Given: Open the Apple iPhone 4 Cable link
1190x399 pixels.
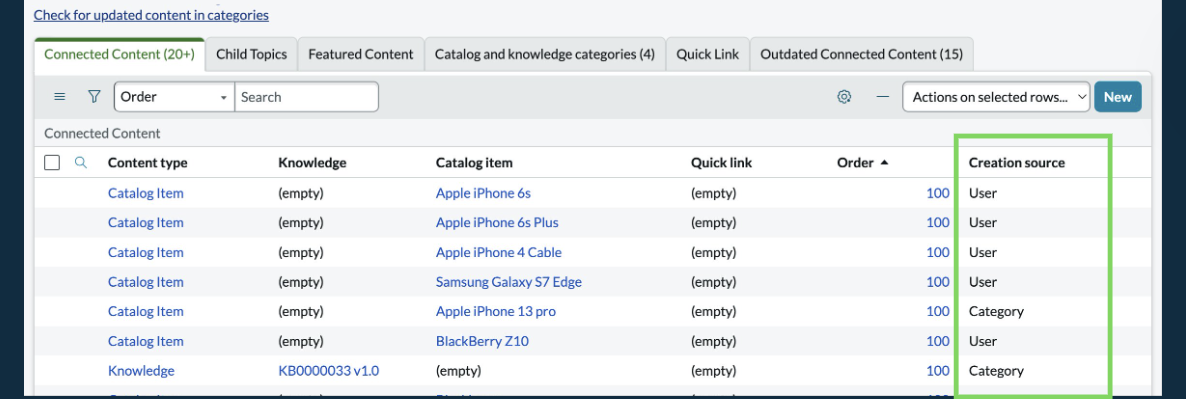Looking at the screenshot, I should pyautogui.click(x=499, y=252).
